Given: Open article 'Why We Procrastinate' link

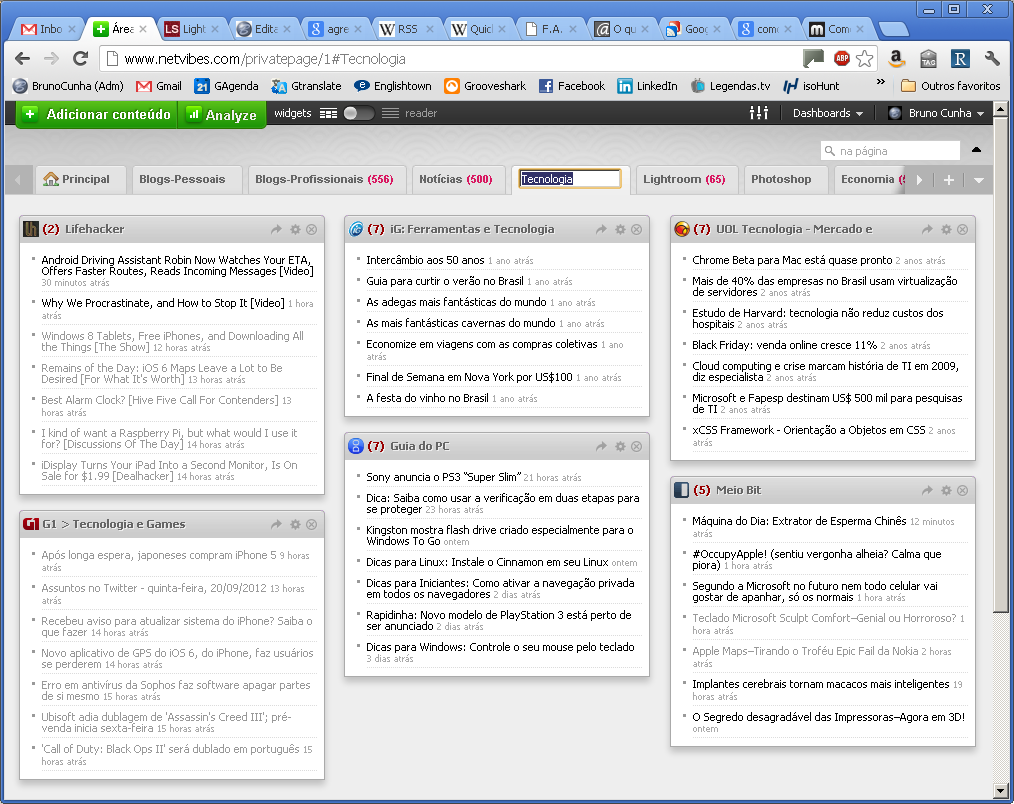Looking at the screenshot, I should (163, 303).
